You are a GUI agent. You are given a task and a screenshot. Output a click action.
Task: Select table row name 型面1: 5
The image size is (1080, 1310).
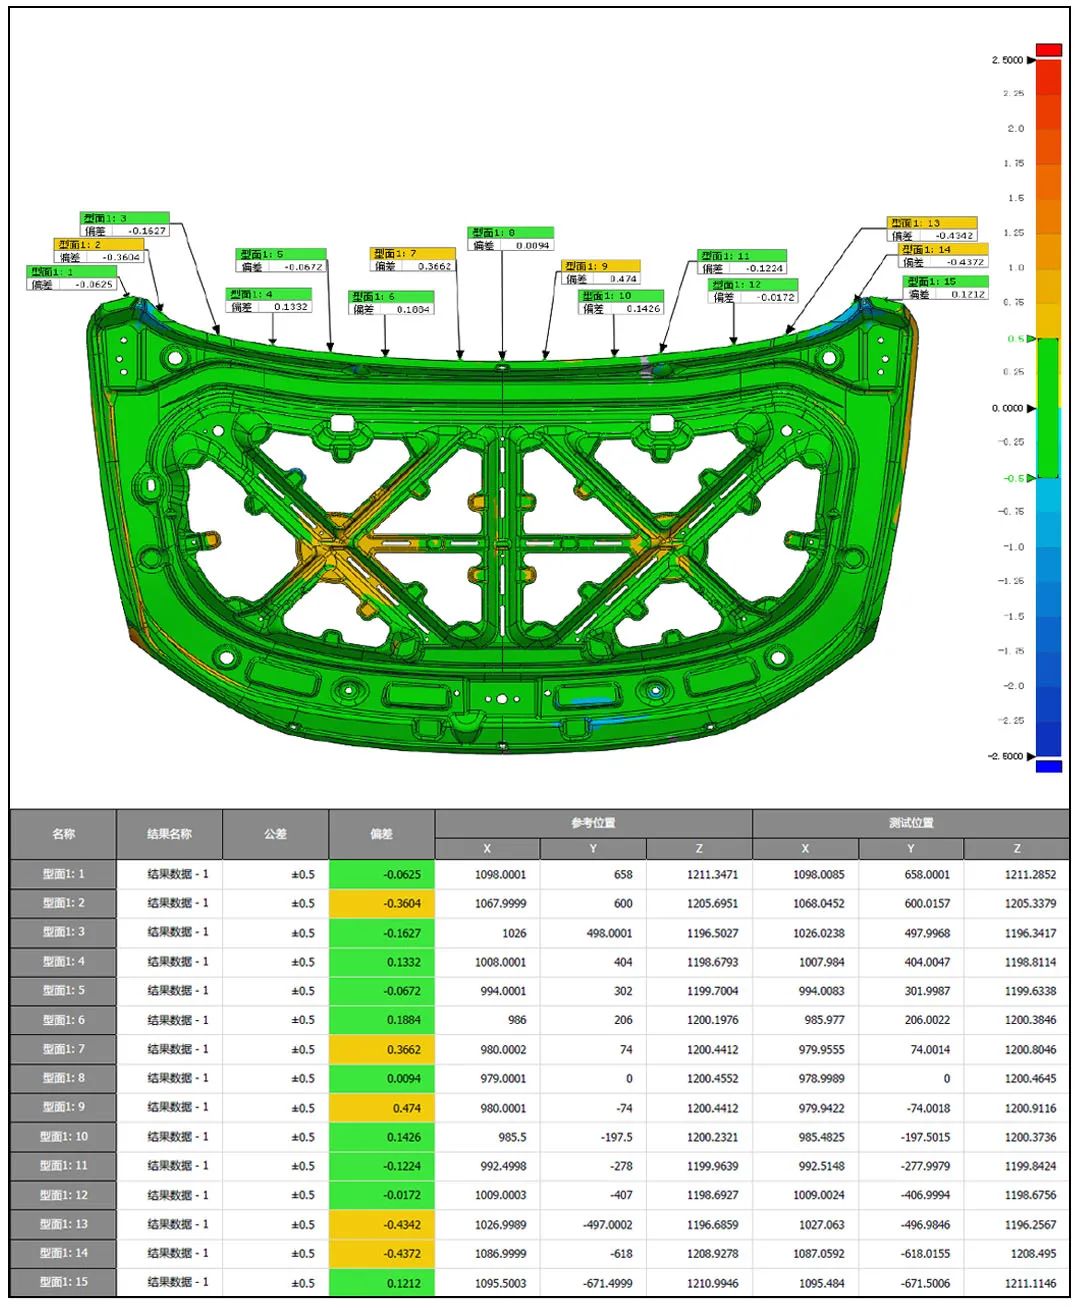64,991
